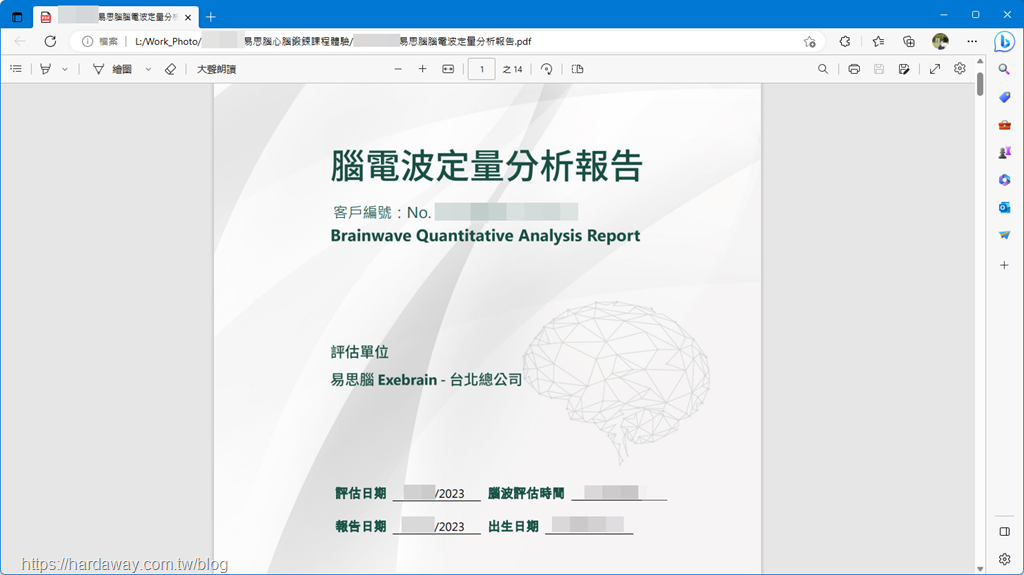View site information icon in address bar
Viewport: 1024px width, 575px height.
(x=88, y=41)
